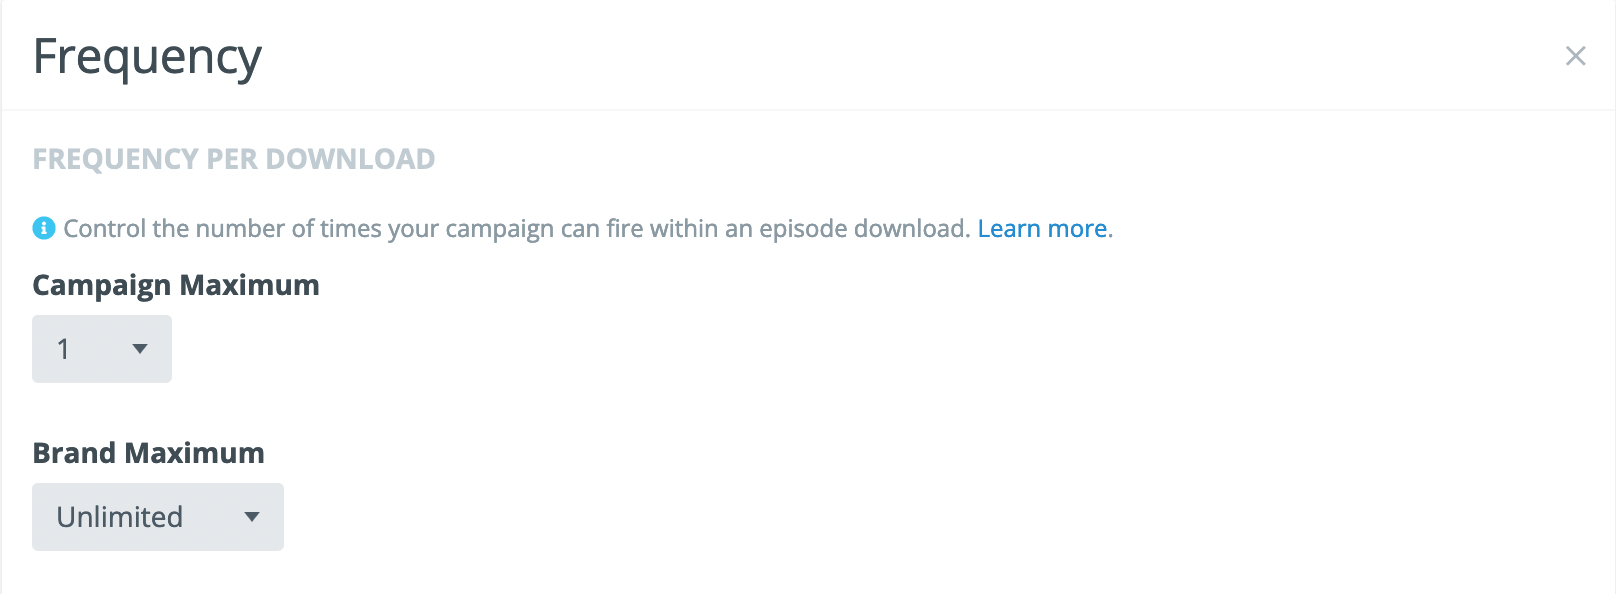This screenshot has width=1616, height=594.
Task: Click the blue info icon
Action: tap(44, 228)
